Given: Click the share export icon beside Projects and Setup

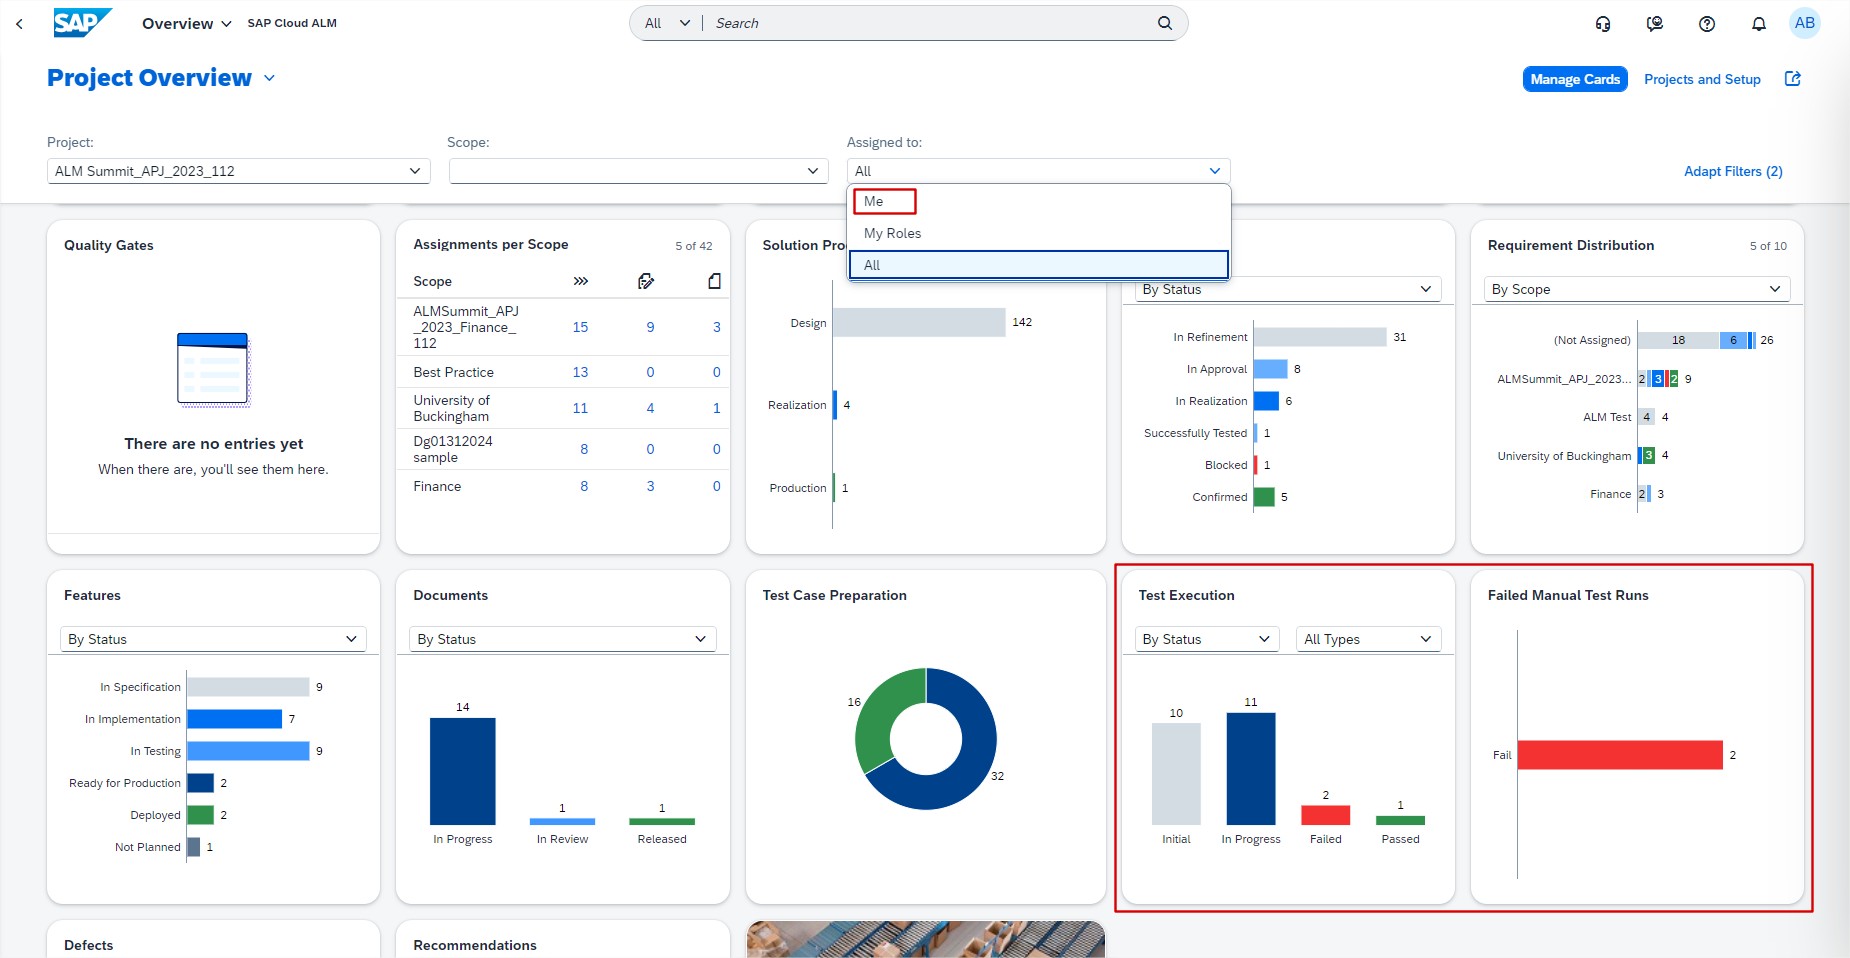Looking at the screenshot, I should coord(1793,79).
